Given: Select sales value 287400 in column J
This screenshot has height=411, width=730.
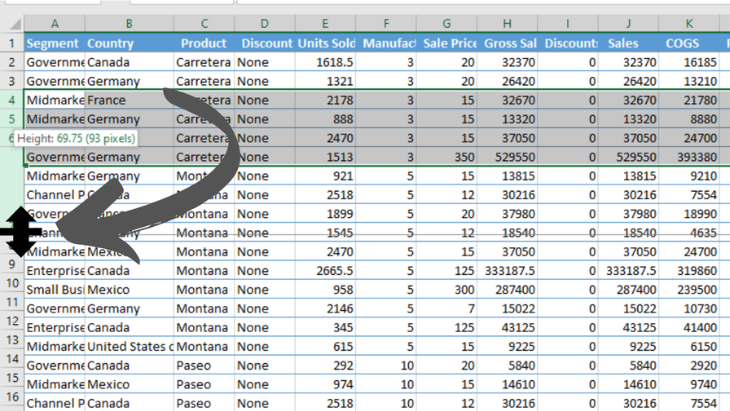Looking at the screenshot, I should [x=628, y=290].
